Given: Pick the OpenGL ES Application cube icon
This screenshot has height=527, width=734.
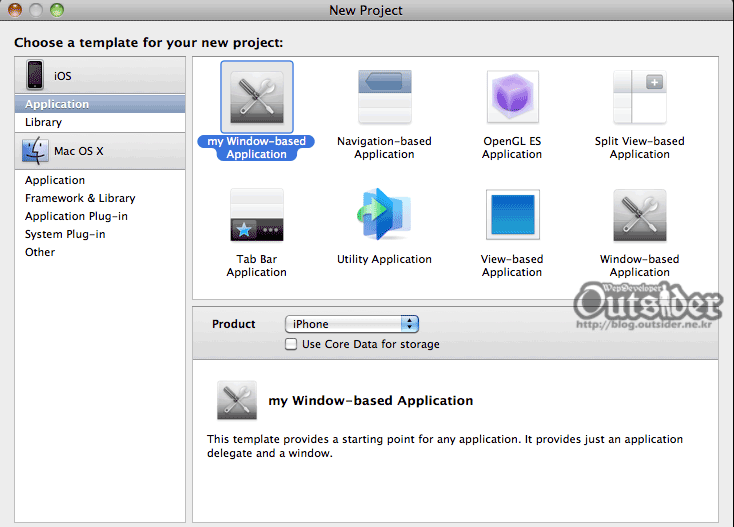Looking at the screenshot, I should 513,97.
